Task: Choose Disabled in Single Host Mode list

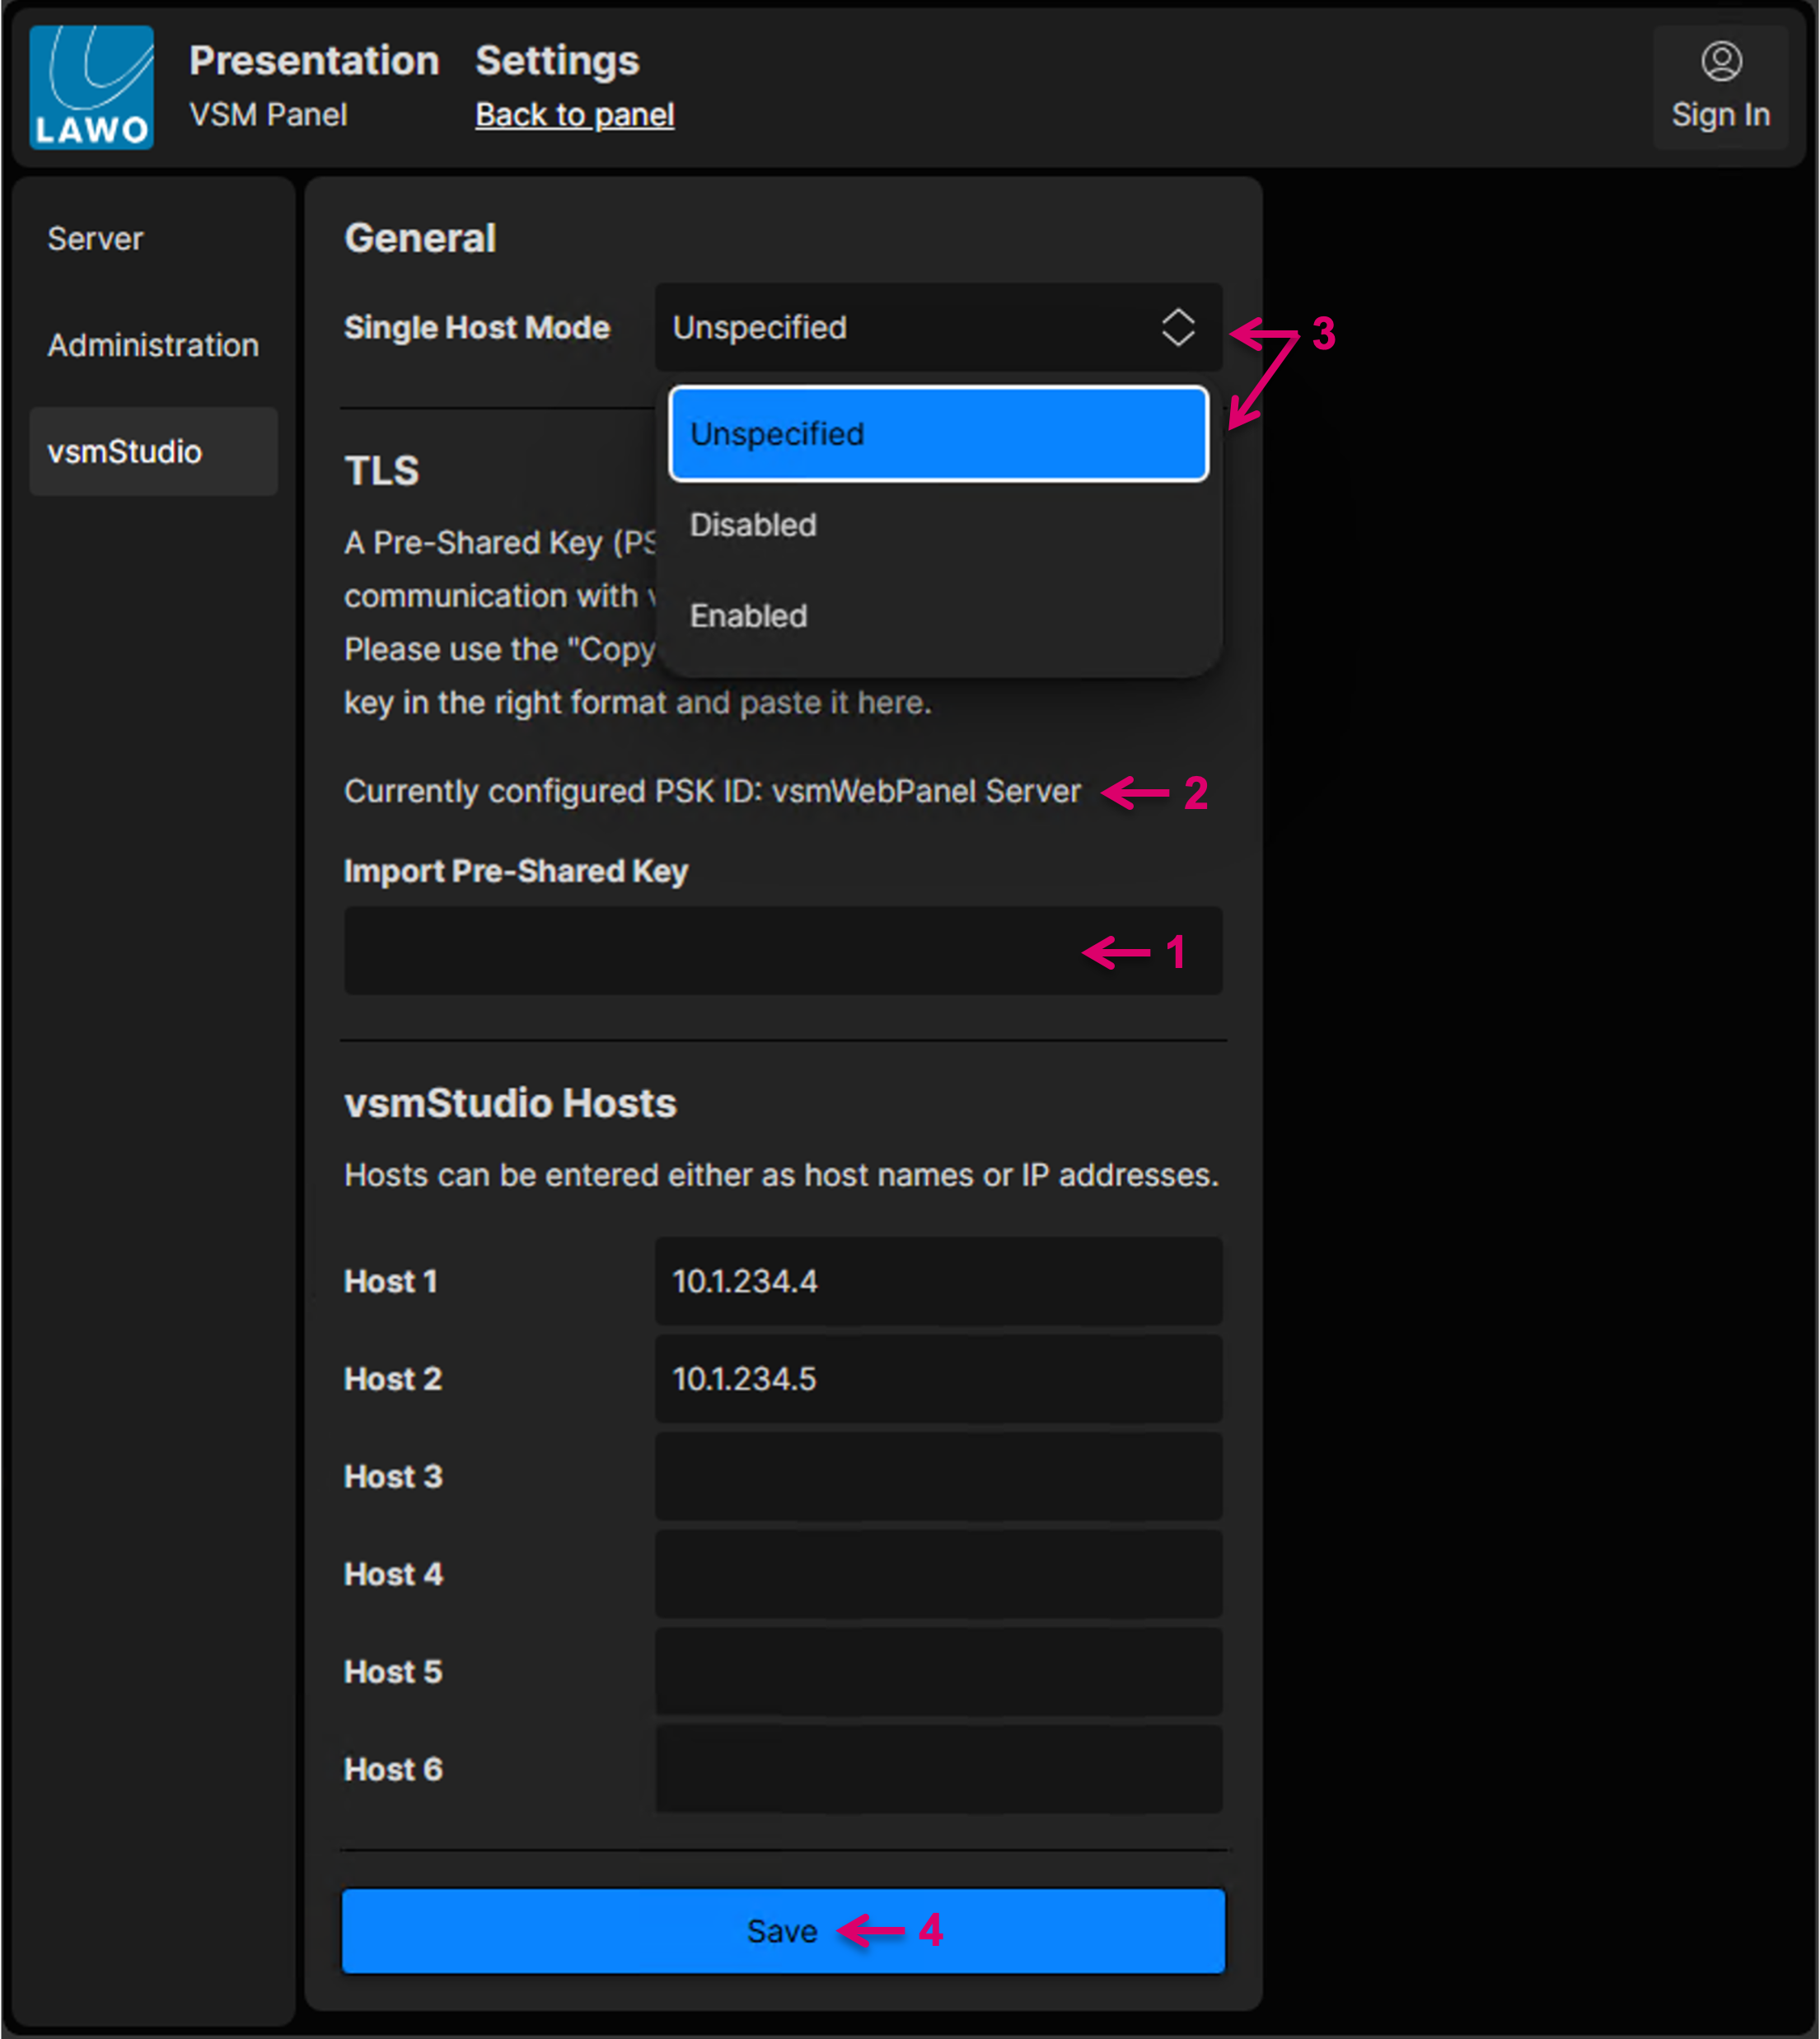Action: click(x=753, y=525)
